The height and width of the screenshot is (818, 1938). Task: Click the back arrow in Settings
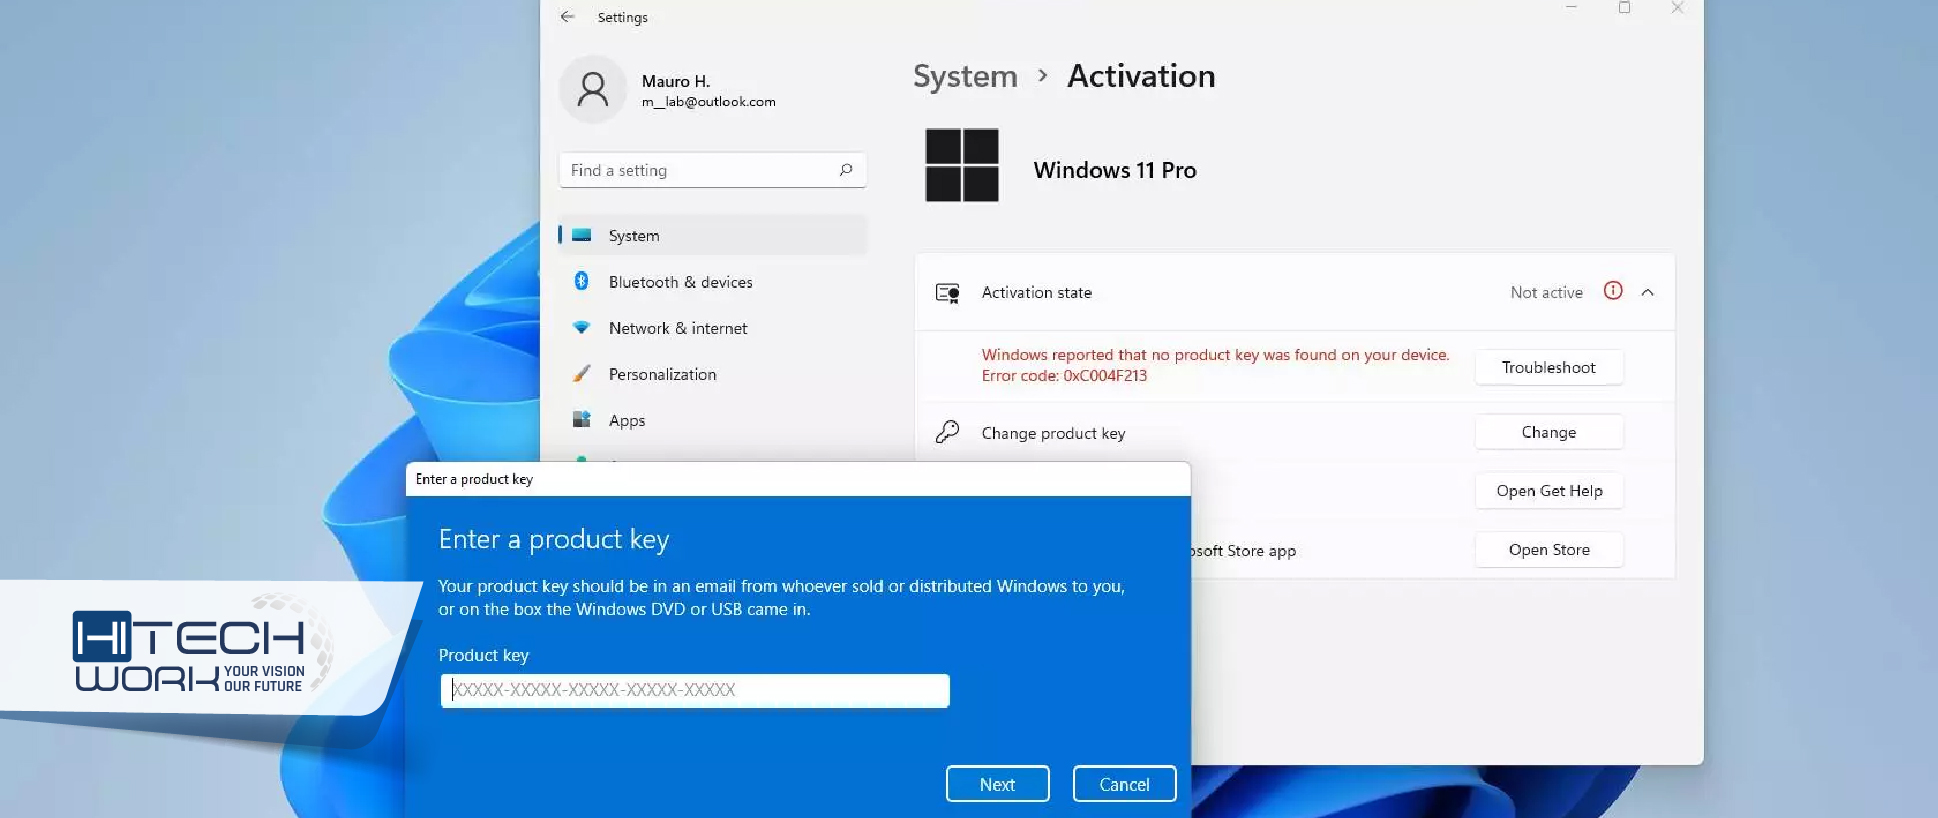(568, 17)
